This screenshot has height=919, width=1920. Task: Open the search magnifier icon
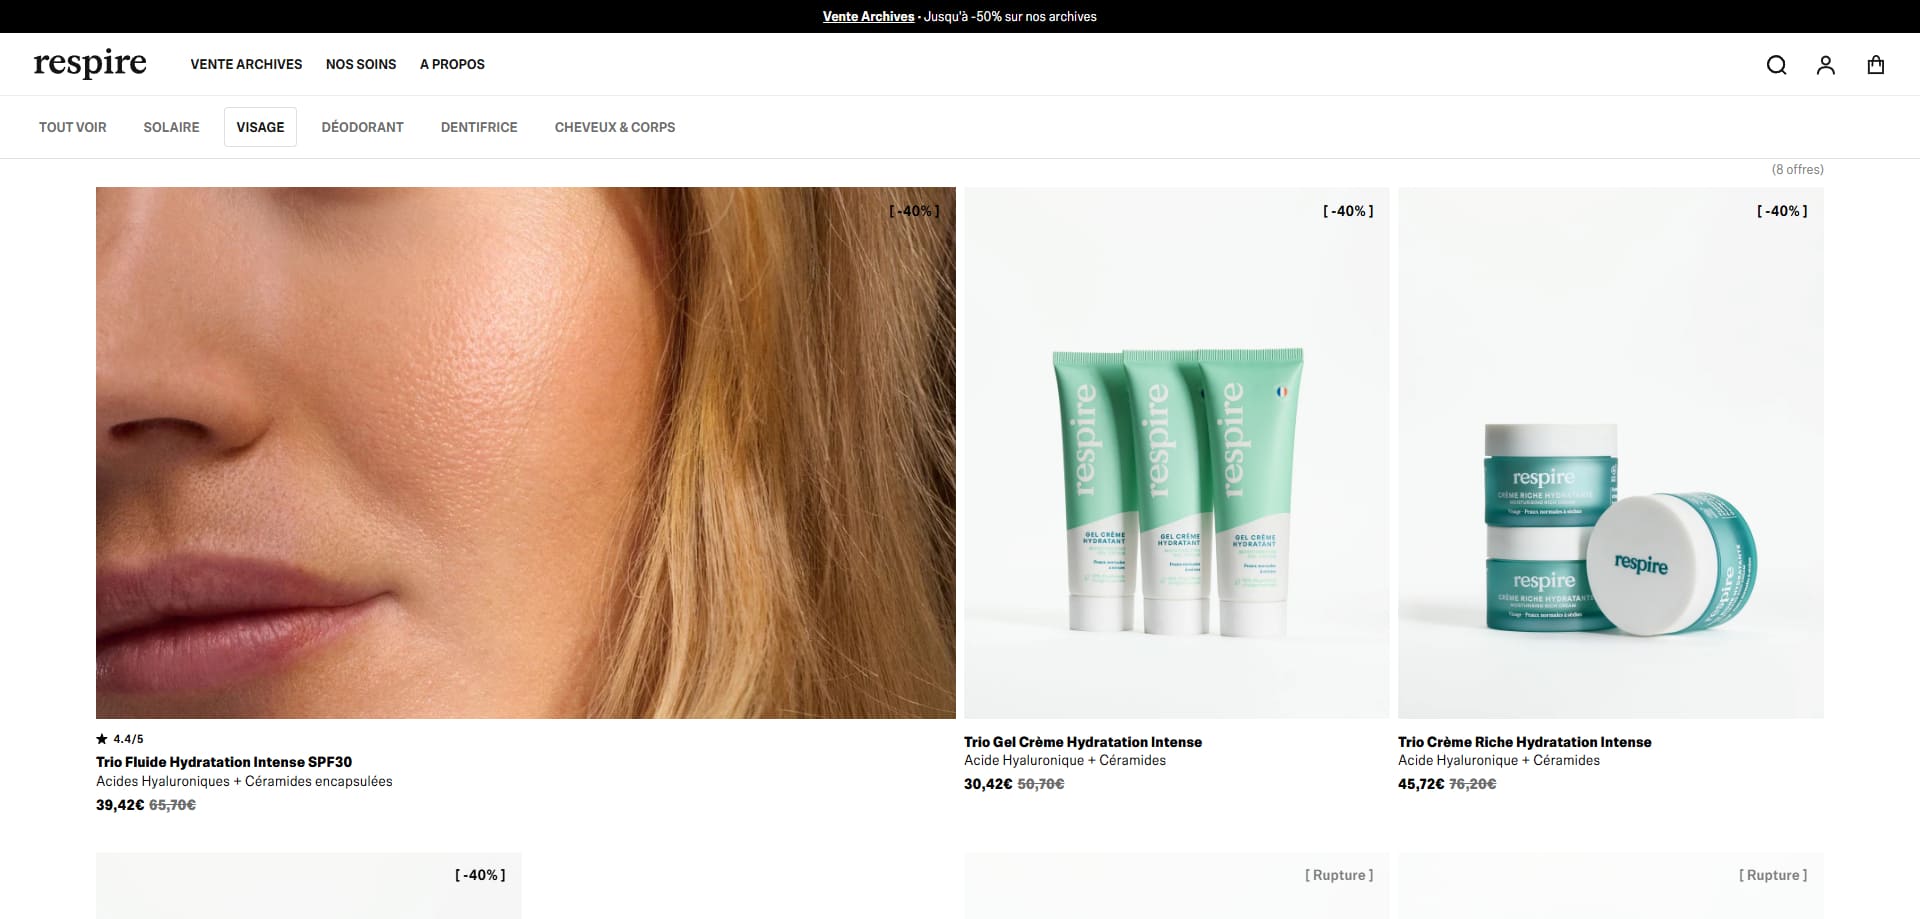tap(1776, 65)
